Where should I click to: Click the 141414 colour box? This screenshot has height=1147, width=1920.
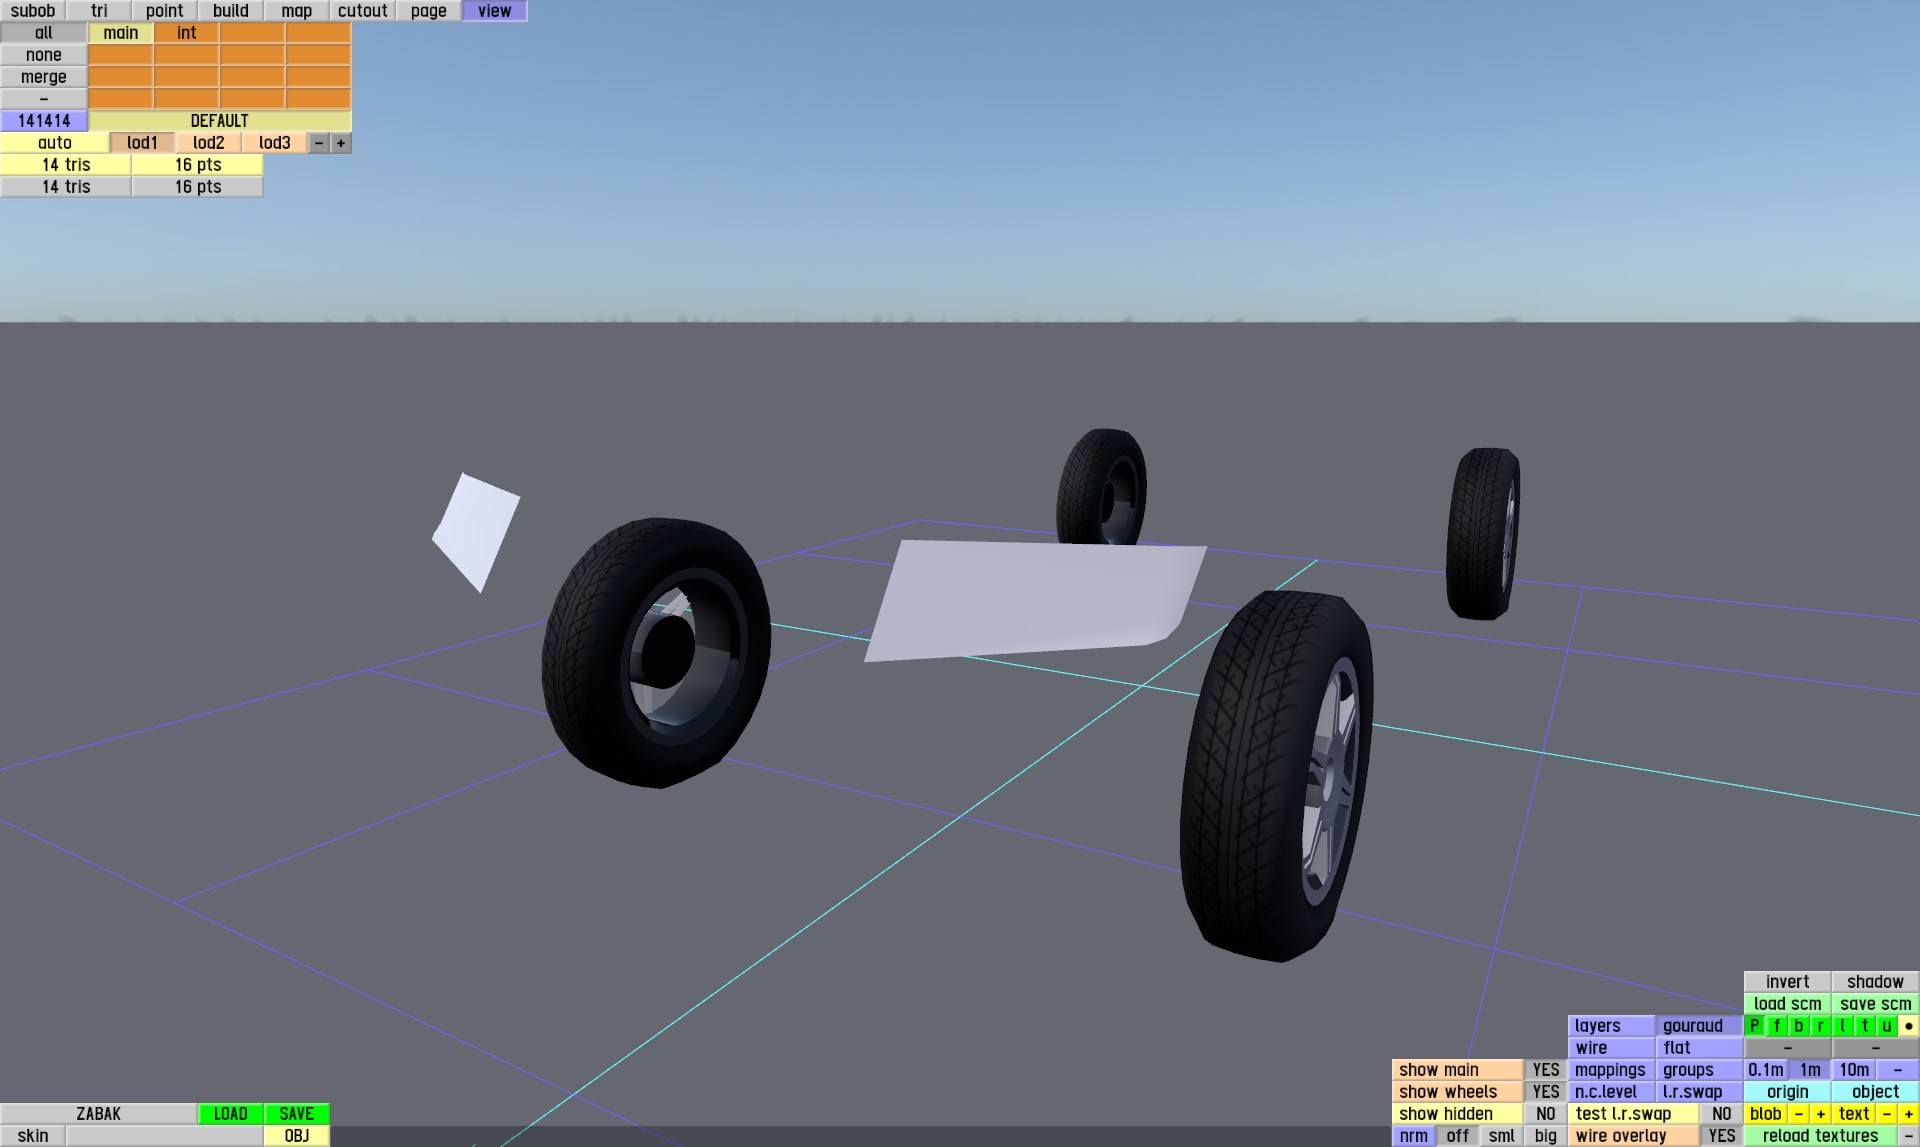click(44, 121)
